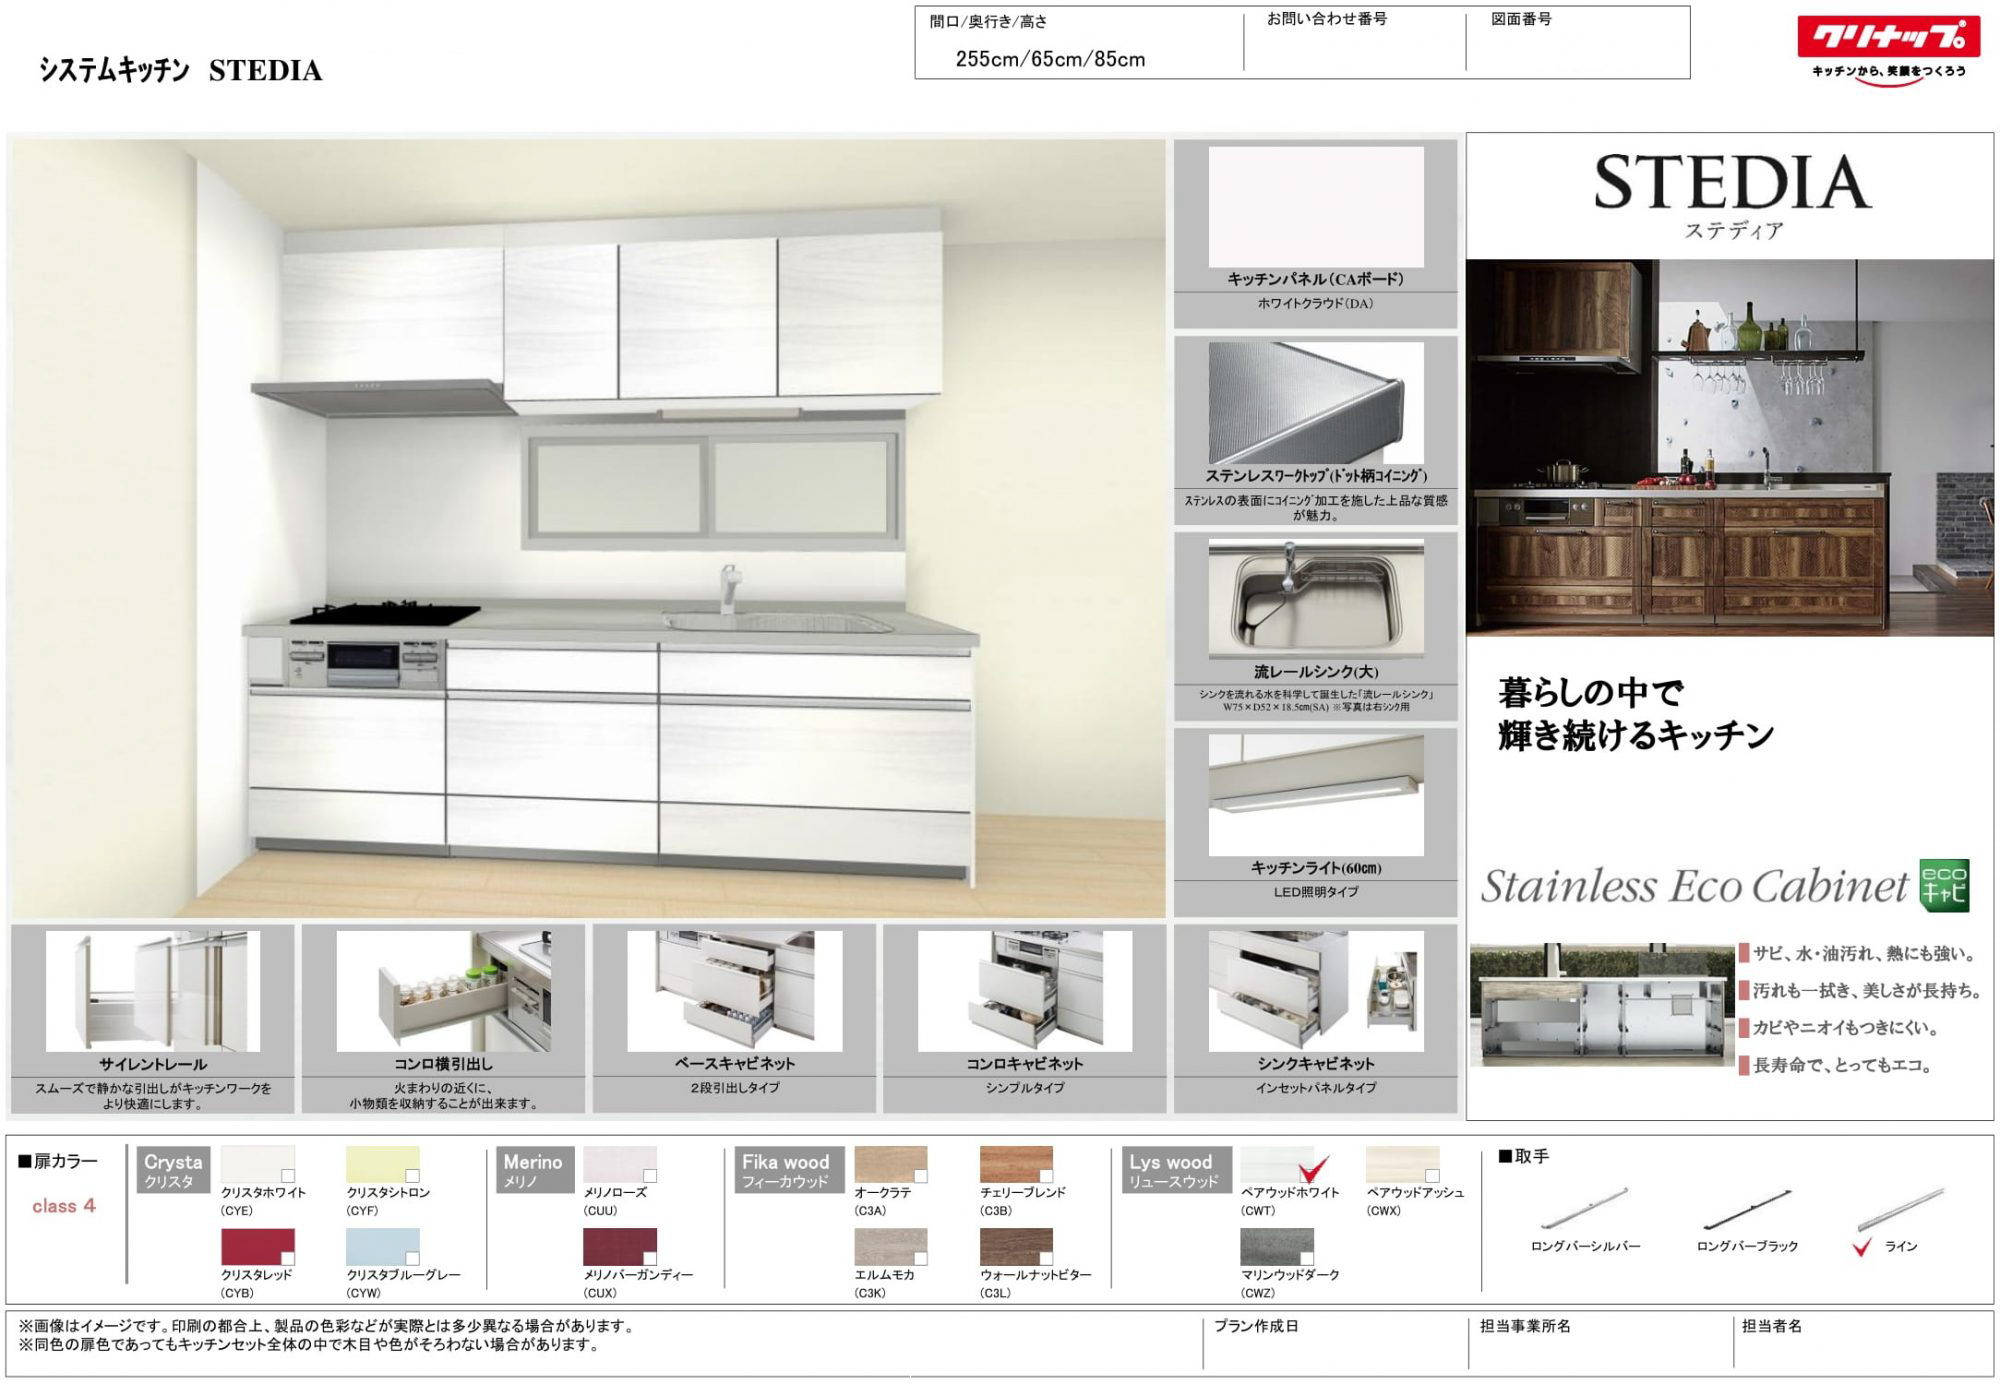
Task: Tick the ペアウッドアッシュ (CWX) checkbox
Action: coord(1432,1176)
